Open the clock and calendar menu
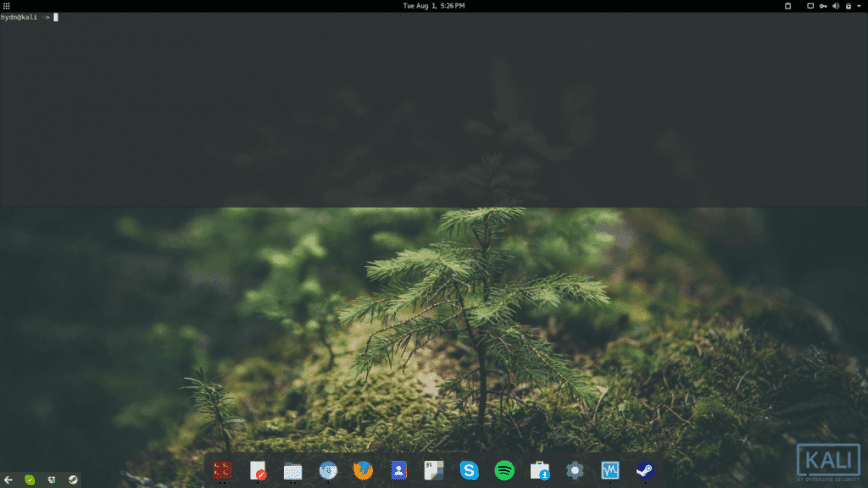Image resolution: width=868 pixels, height=488 pixels. 433,6
